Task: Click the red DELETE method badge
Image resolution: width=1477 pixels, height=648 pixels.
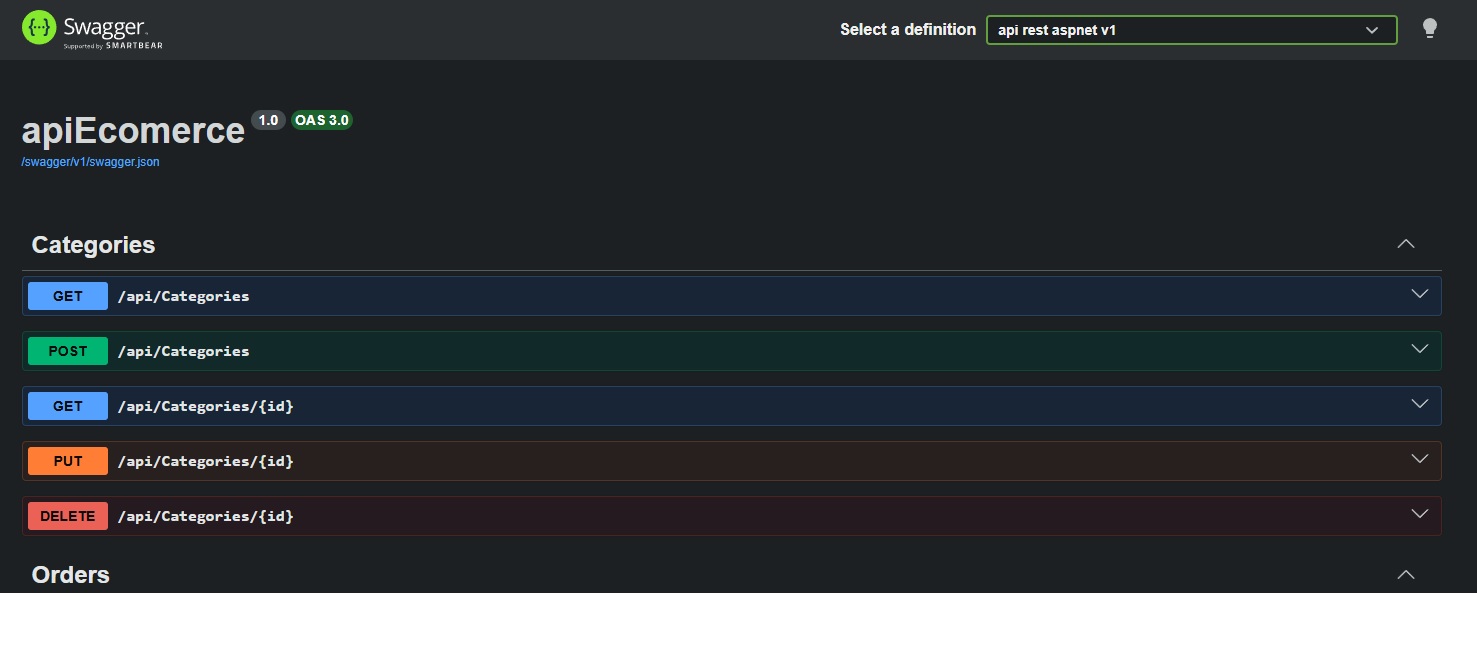Action: pos(68,516)
